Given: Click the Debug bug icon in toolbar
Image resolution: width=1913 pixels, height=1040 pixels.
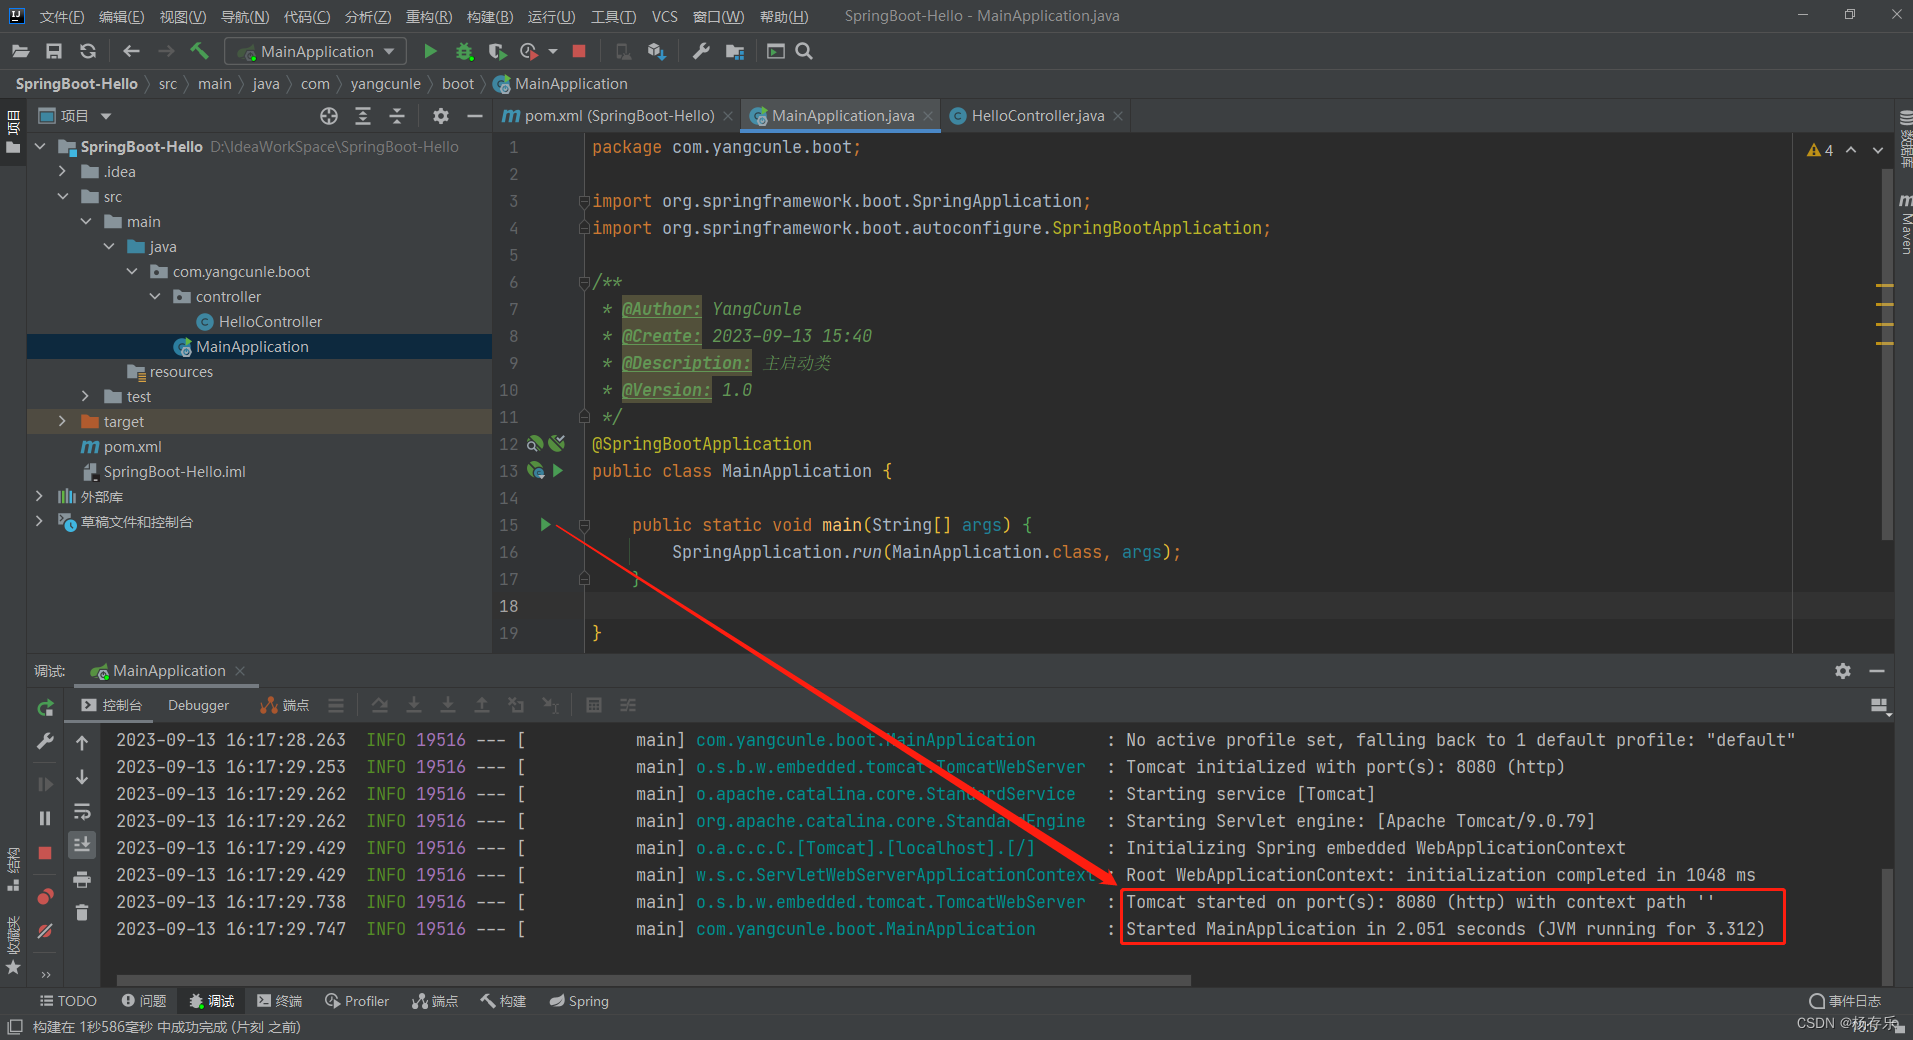Looking at the screenshot, I should 464,51.
